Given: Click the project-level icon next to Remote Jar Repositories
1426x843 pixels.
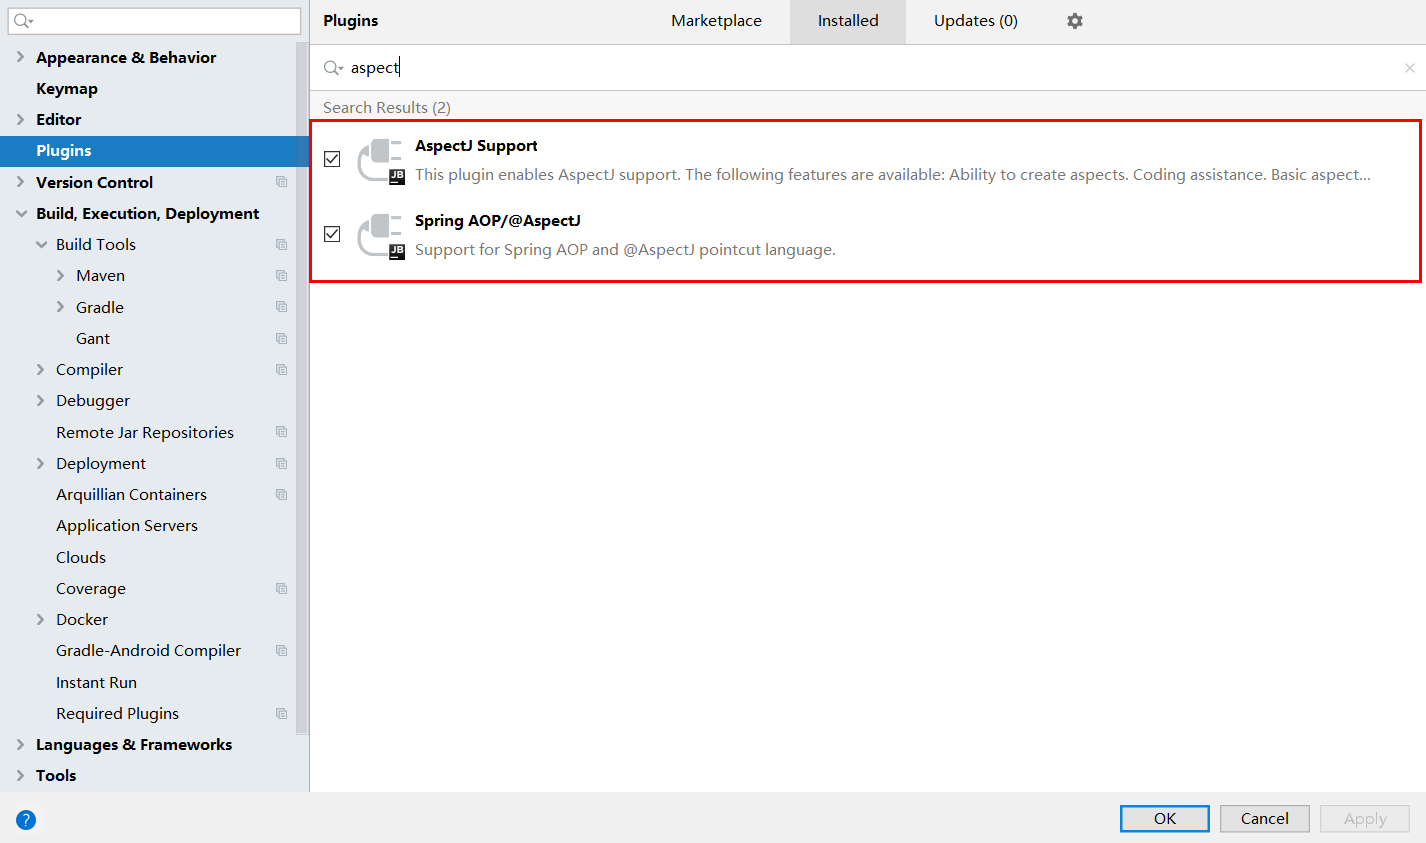Looking at the screenshot, I should pos(281,432).
